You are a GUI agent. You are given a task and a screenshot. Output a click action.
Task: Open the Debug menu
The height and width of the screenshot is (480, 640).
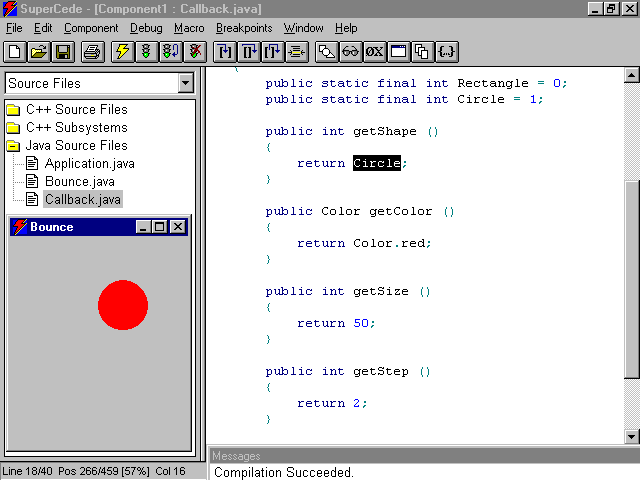146,28
